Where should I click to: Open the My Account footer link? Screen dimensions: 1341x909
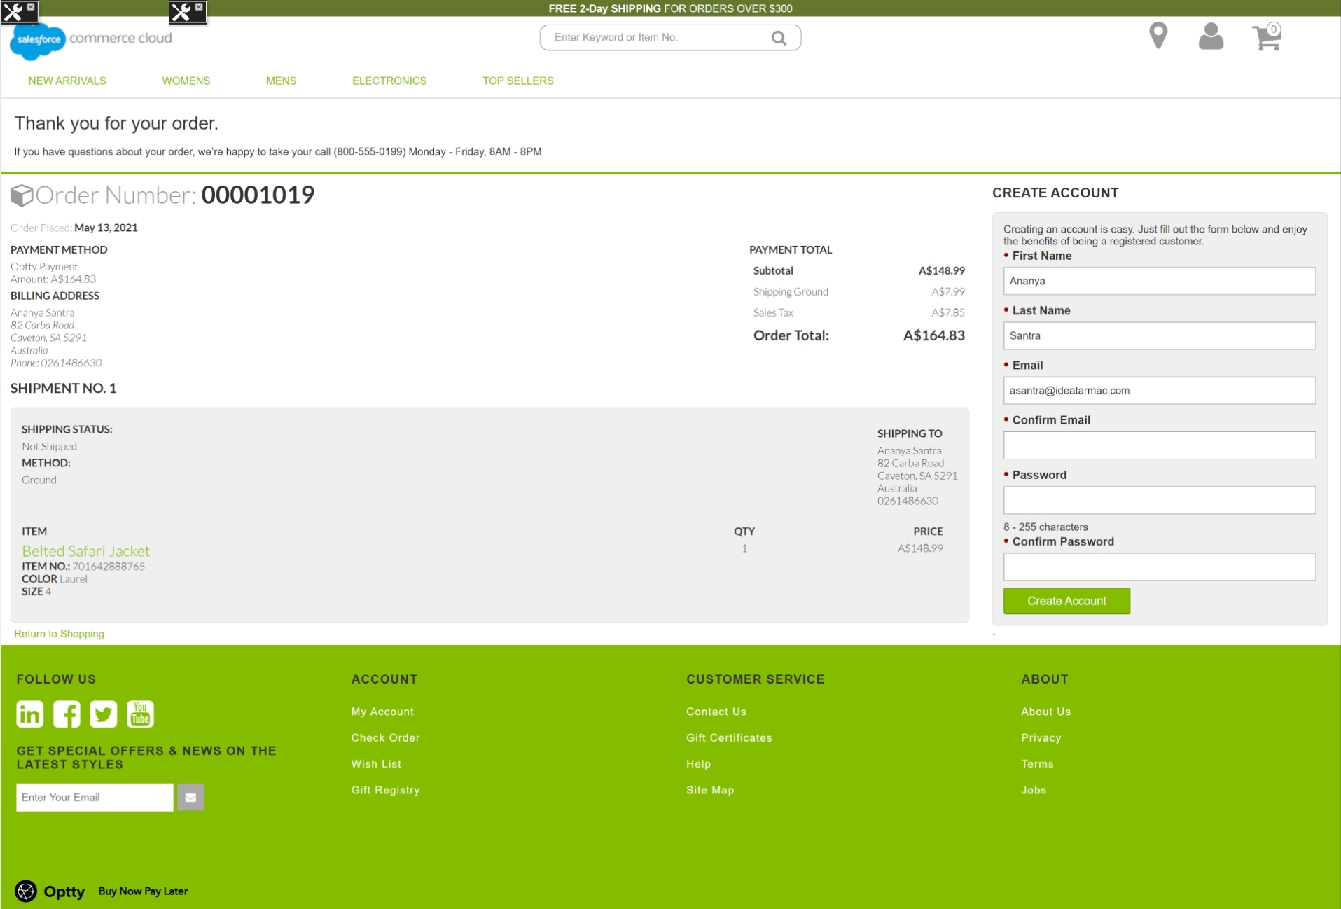(x=382, y=712)
